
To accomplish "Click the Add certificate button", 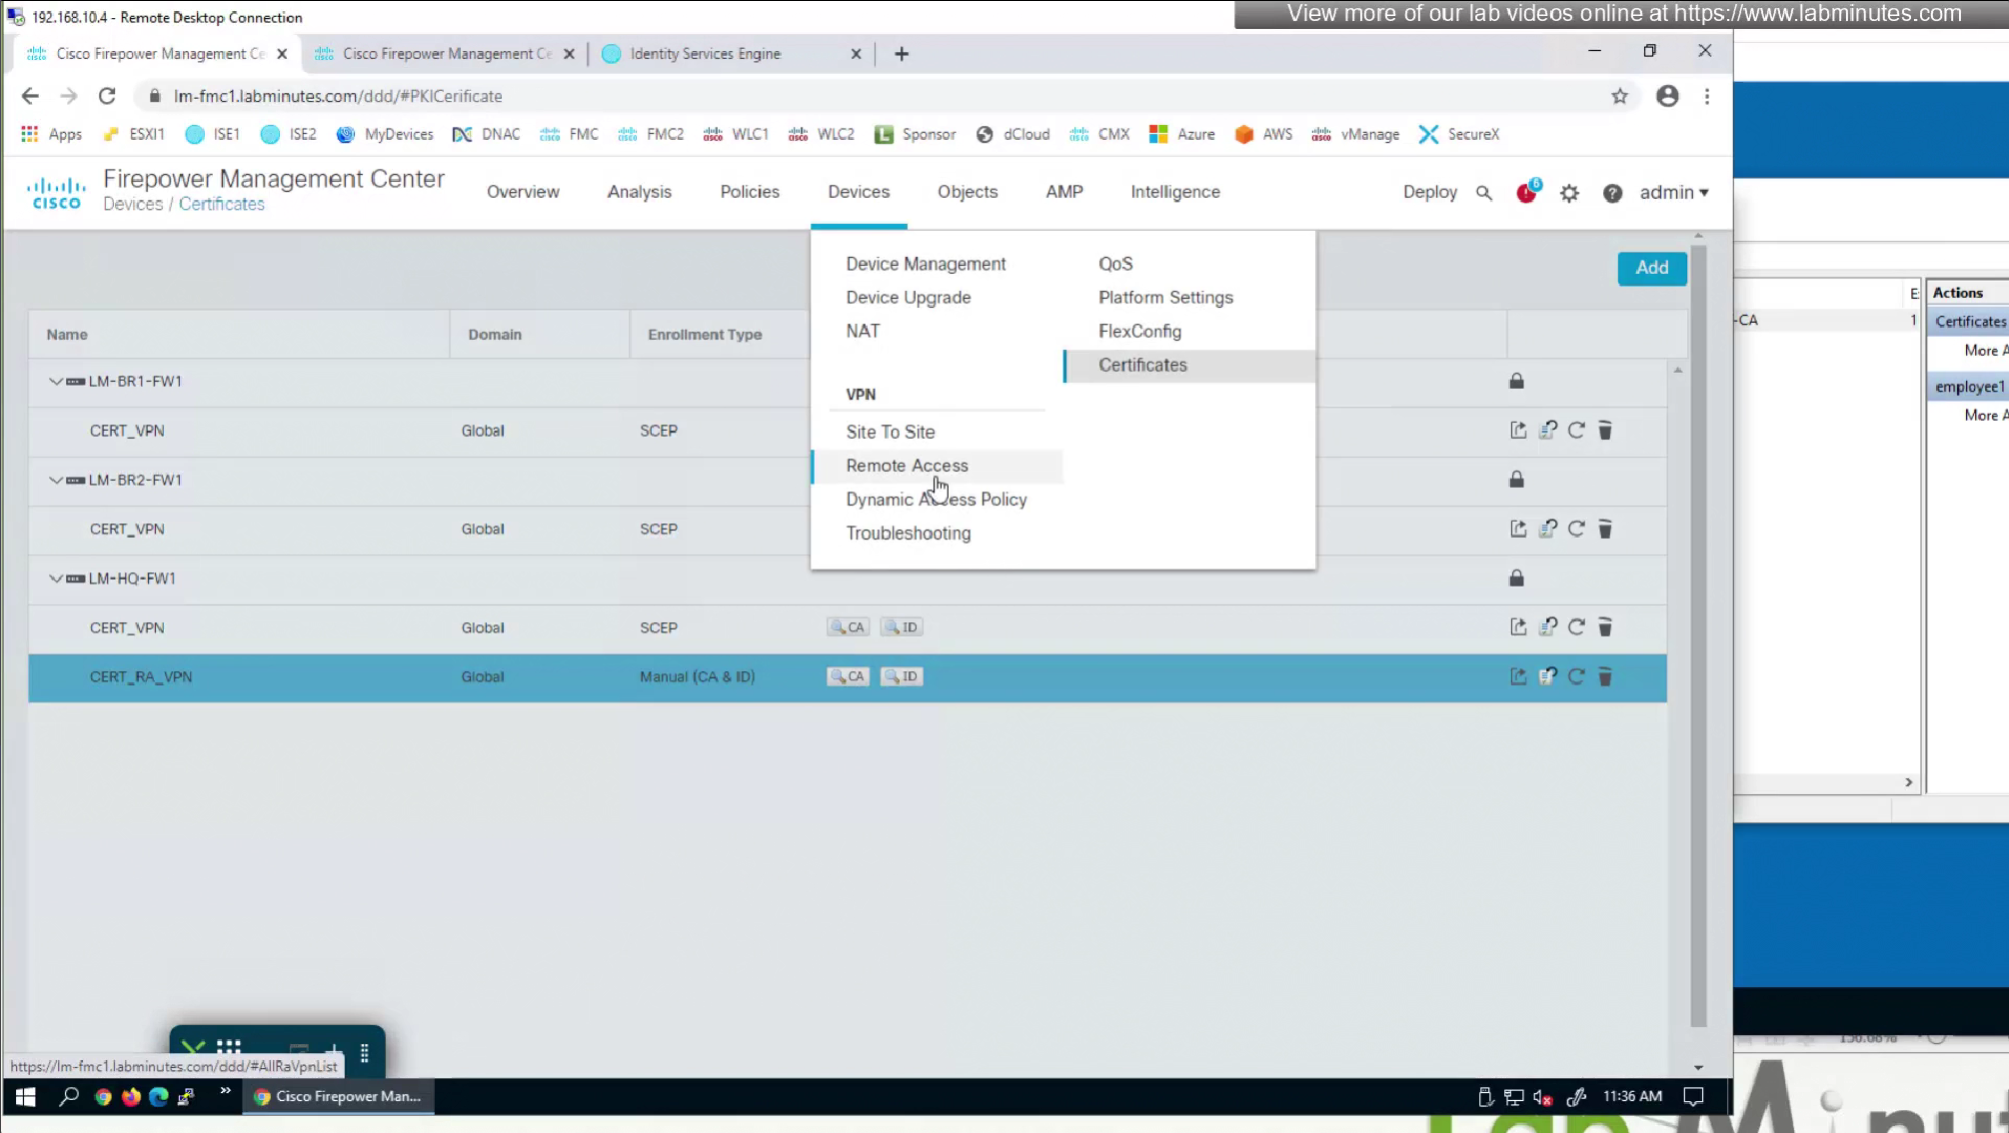I will tap(1651, 268).
